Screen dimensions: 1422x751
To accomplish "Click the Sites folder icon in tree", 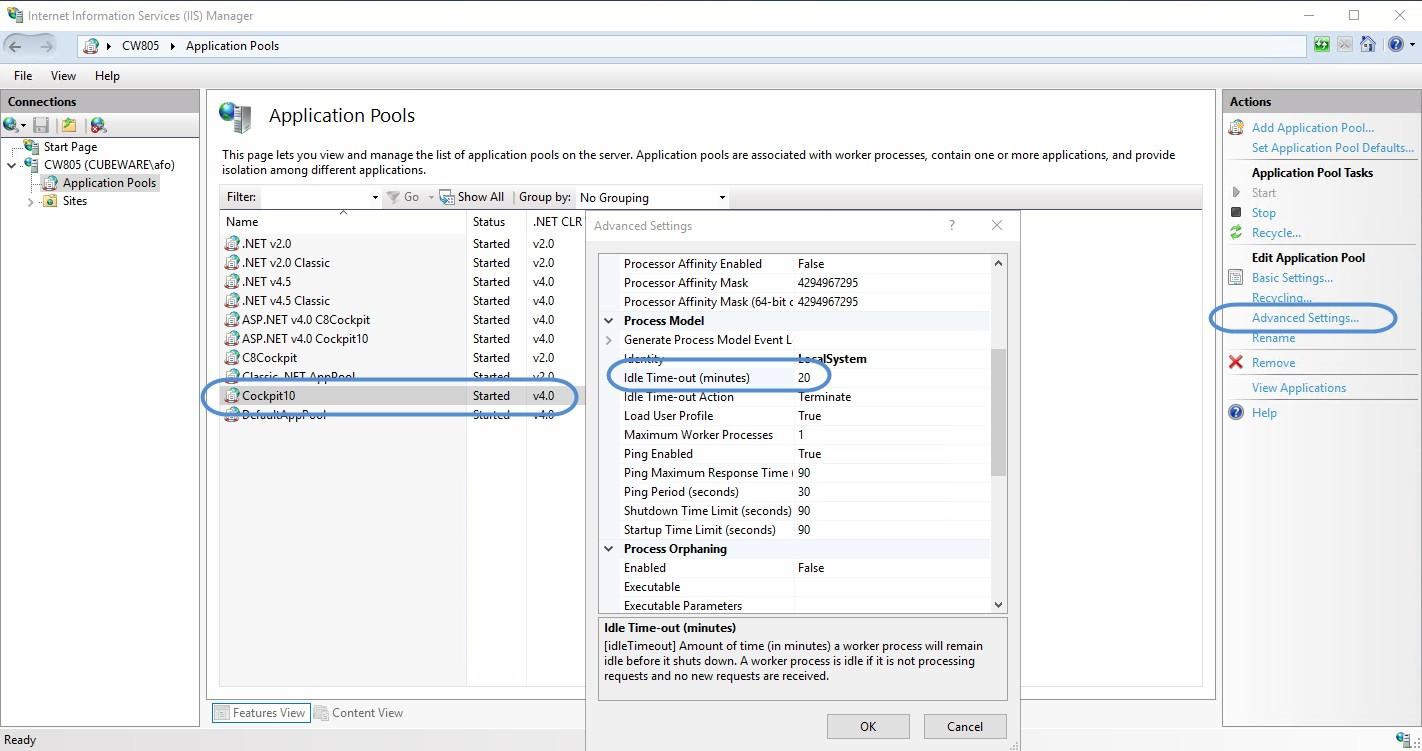I will [x=50, y=201].
